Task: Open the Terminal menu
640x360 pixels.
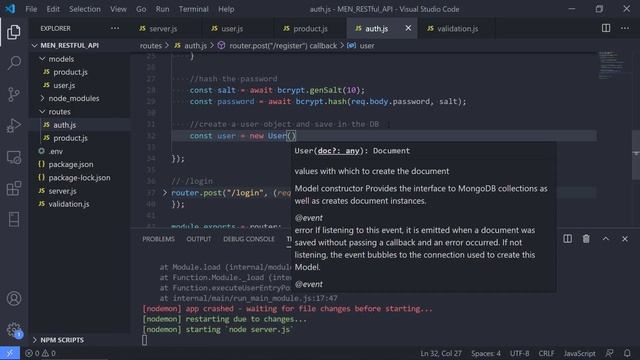Action: (x=193, y=9)
